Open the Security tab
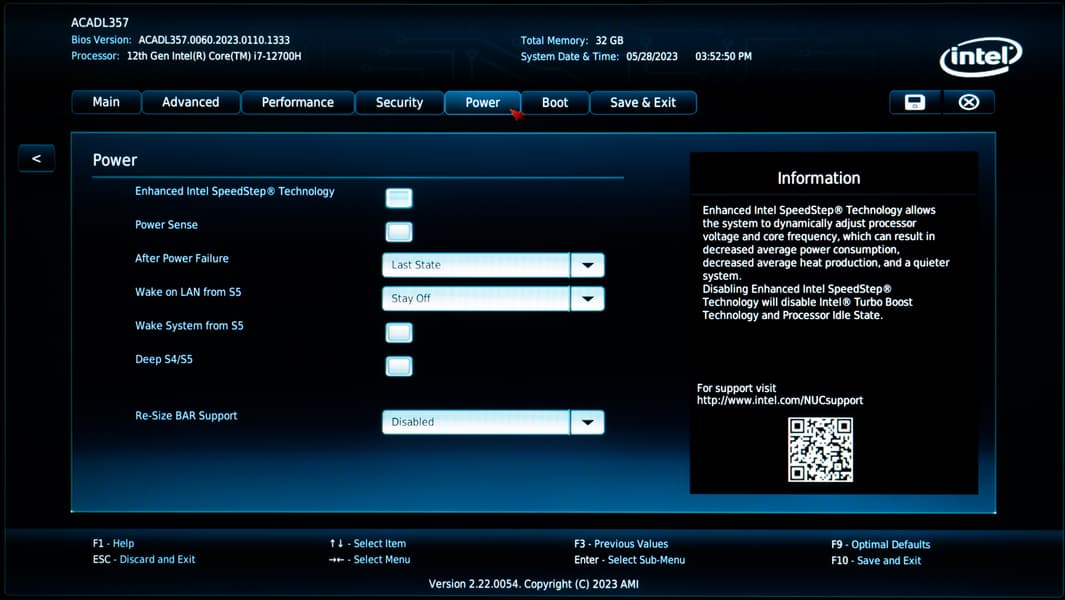 point(399,102)
